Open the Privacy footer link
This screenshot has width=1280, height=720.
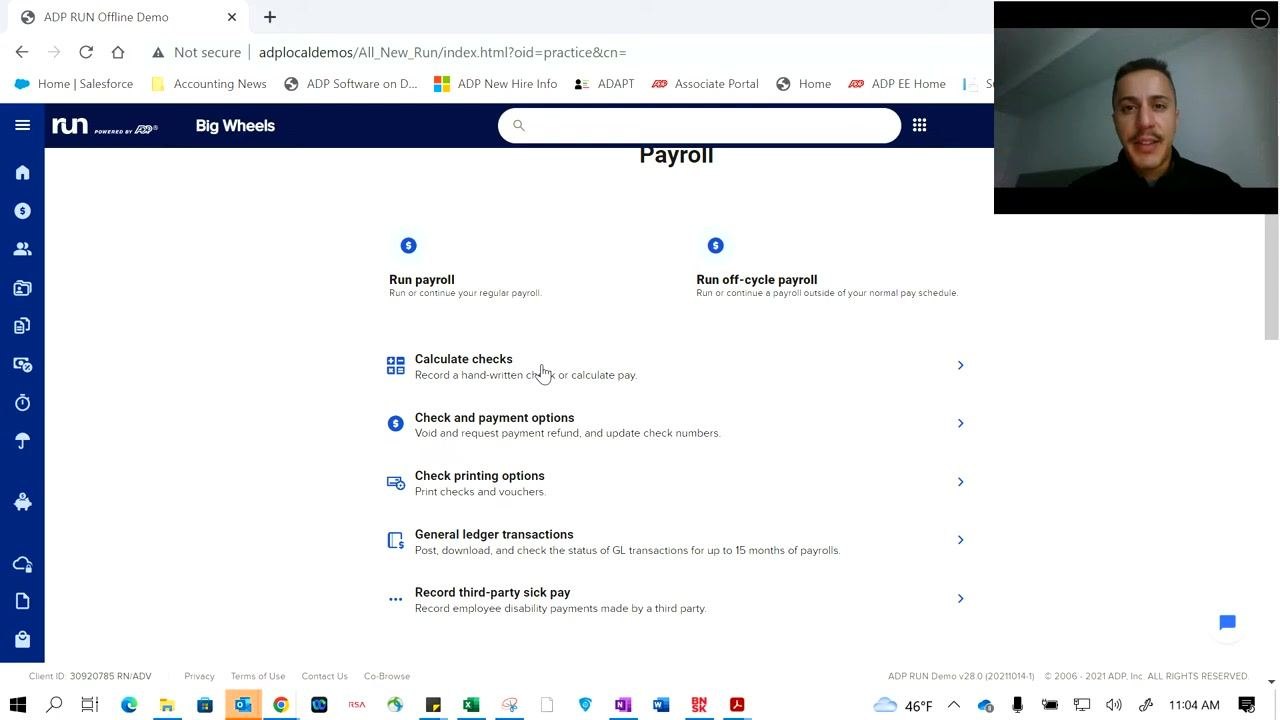pyautogui.click(x=199, y=676)
